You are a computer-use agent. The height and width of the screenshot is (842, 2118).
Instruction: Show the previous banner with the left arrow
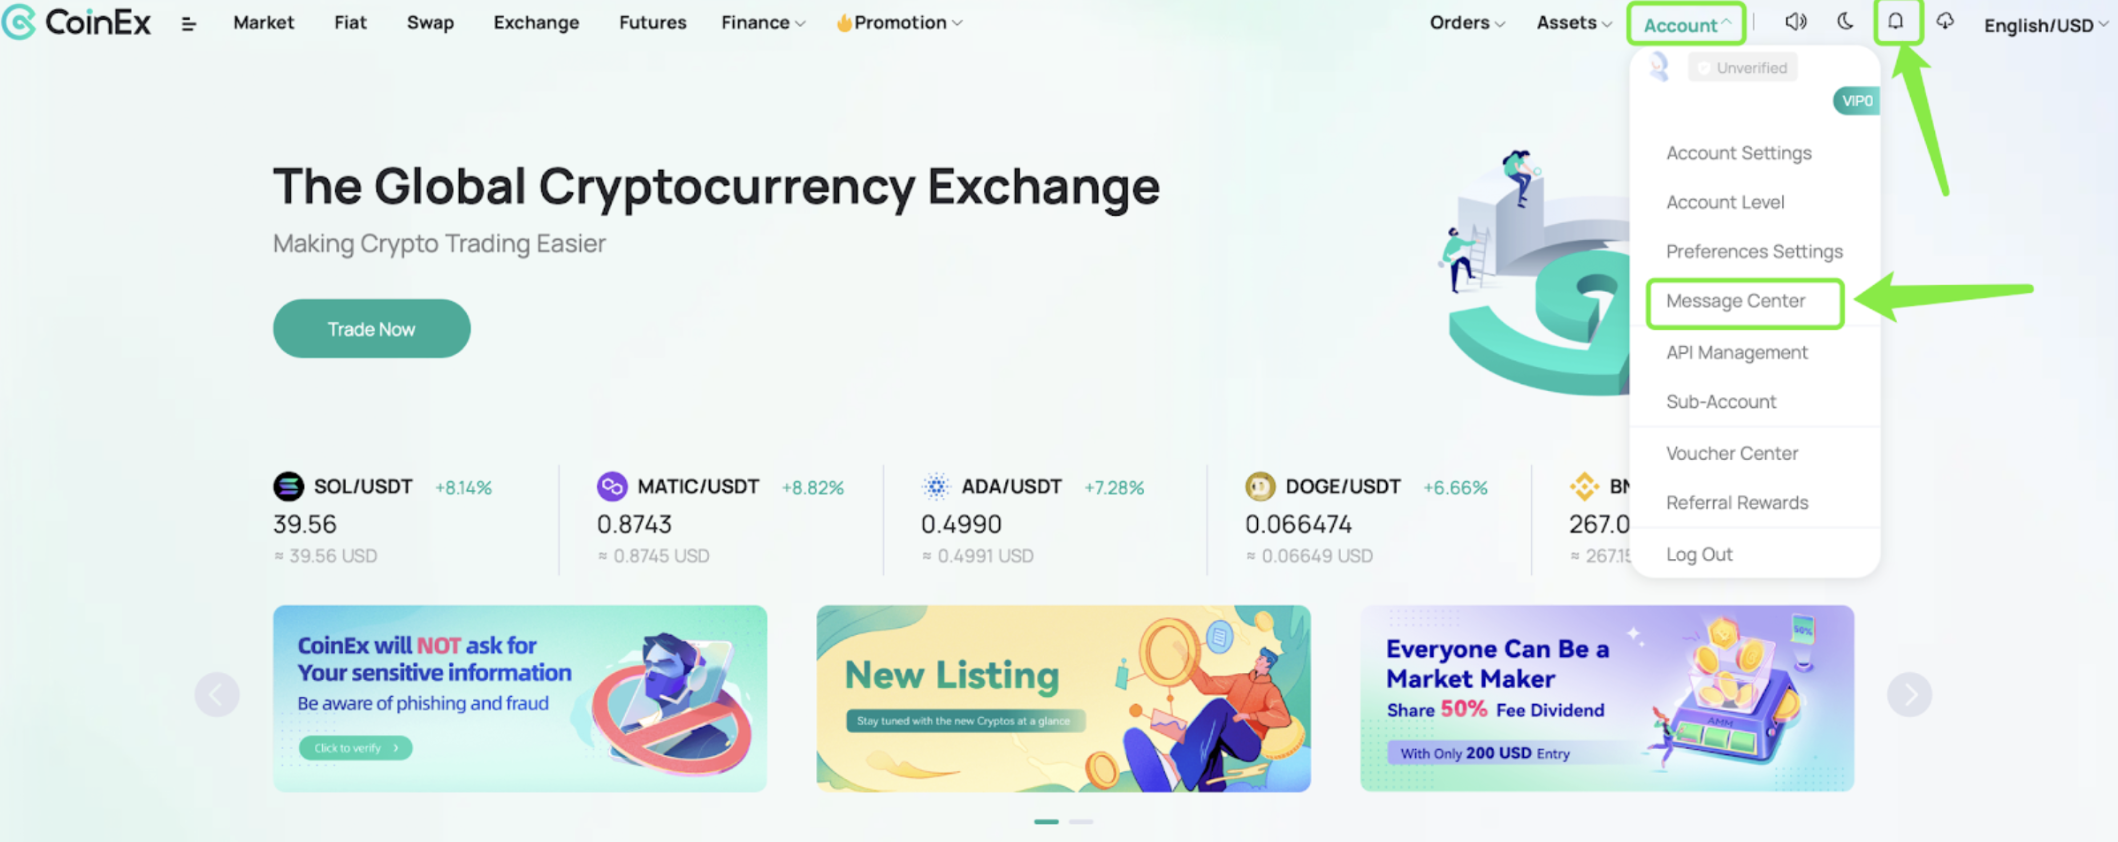(217, 694)
